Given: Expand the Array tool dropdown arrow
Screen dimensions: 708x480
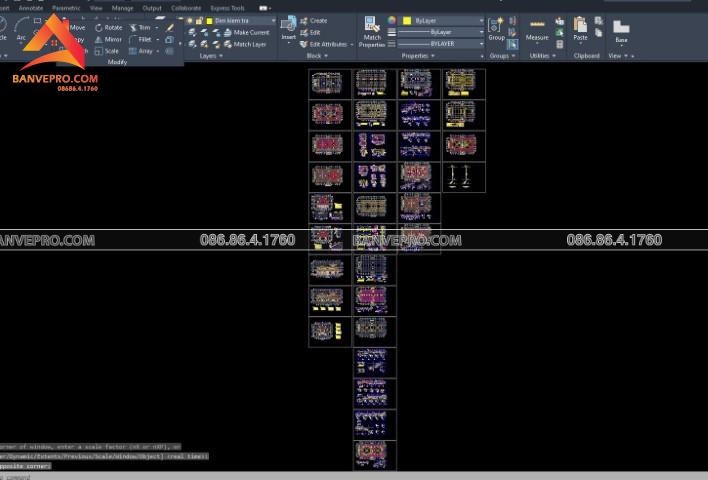Looking at the screenshot, I should [157, 51].
